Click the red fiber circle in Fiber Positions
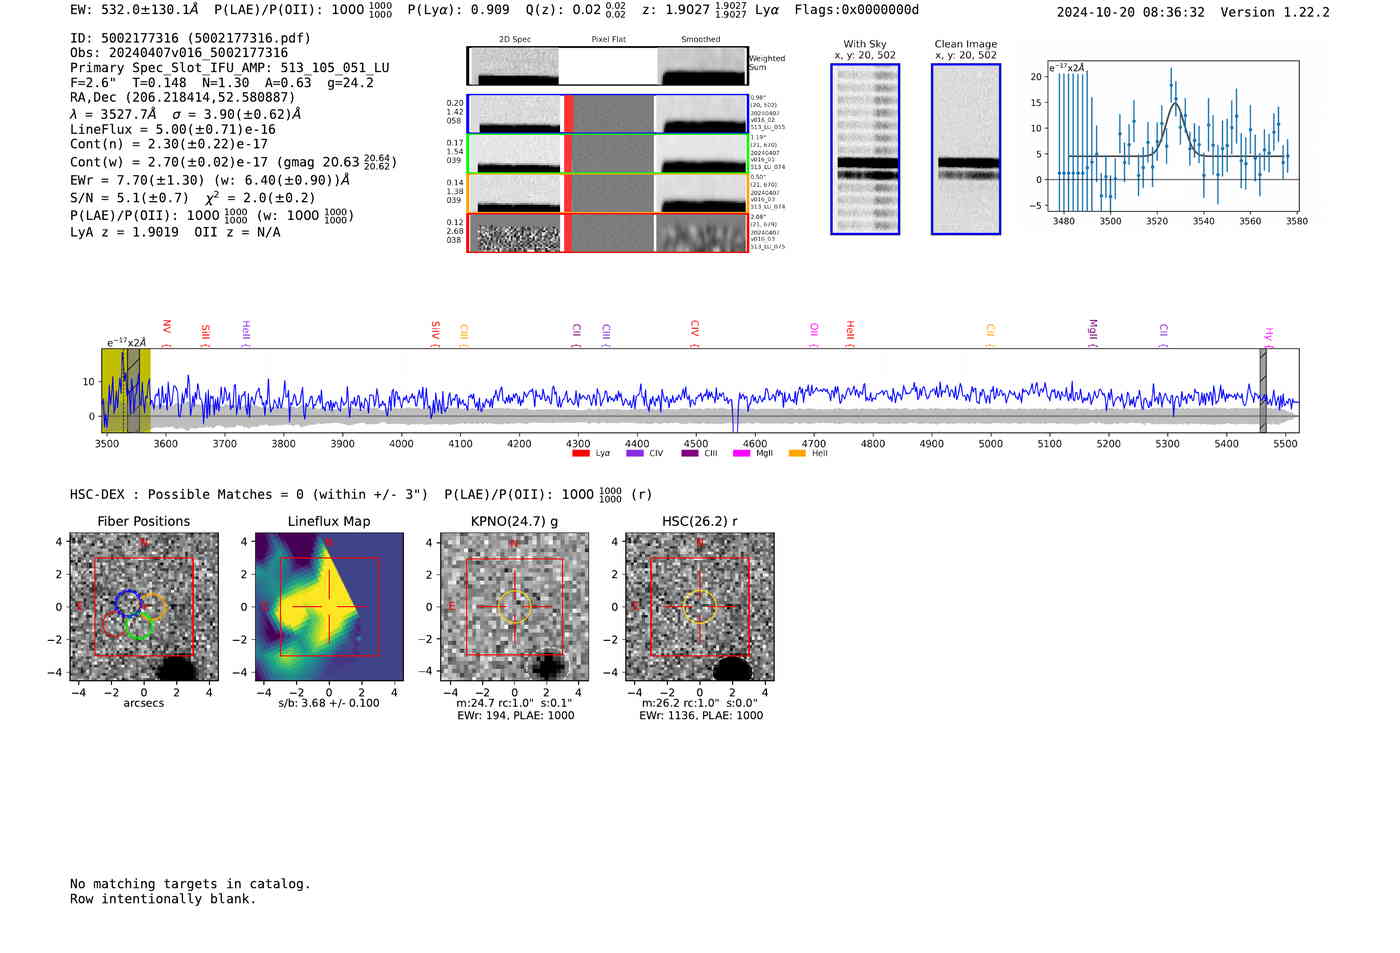Viewport: 1400px width, 953px height. [116, 625]
